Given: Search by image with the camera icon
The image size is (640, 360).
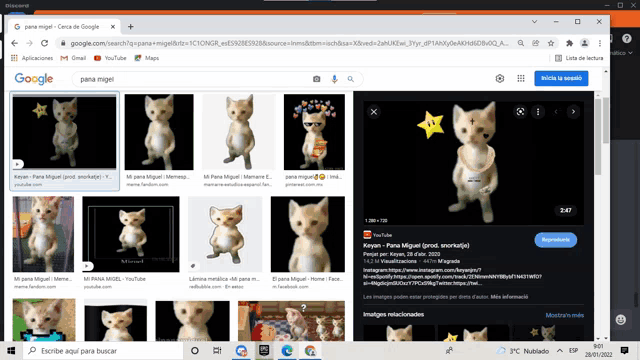Looking at the screenshot, I should point(316,79).
